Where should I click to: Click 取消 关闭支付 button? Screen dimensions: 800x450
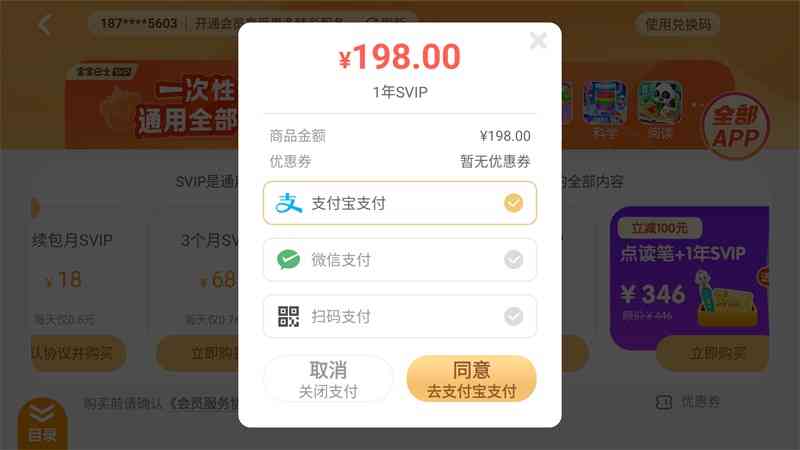329,379
